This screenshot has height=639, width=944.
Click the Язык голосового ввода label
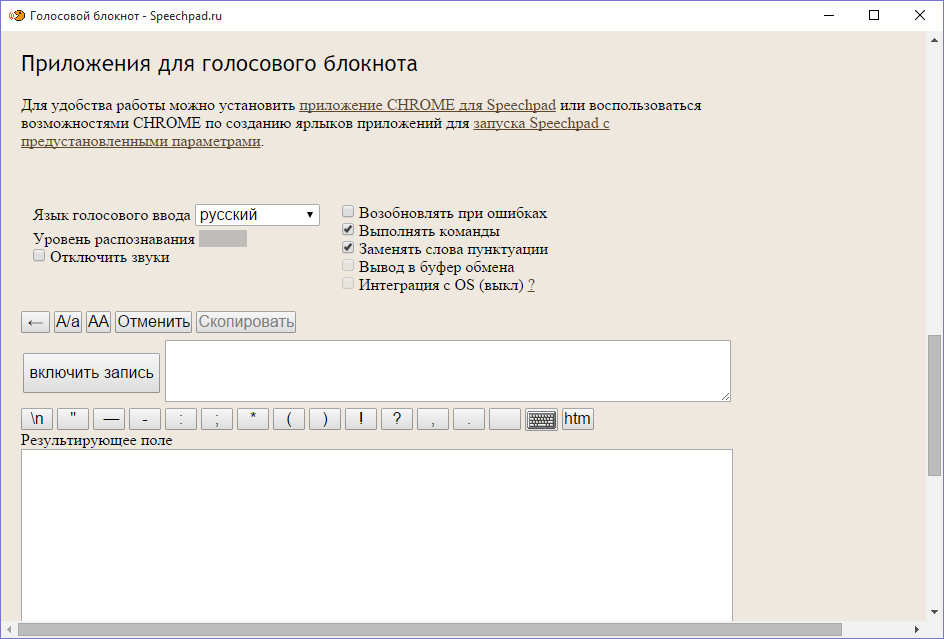(111, 216)
